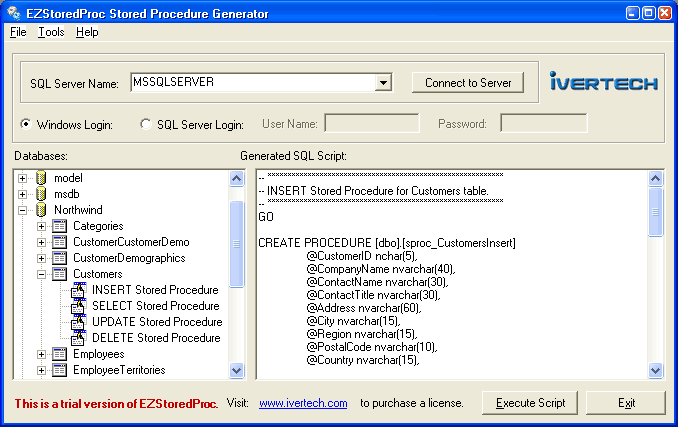
Task: Click the Execute Script button
Action: click(x=530, y=403)
